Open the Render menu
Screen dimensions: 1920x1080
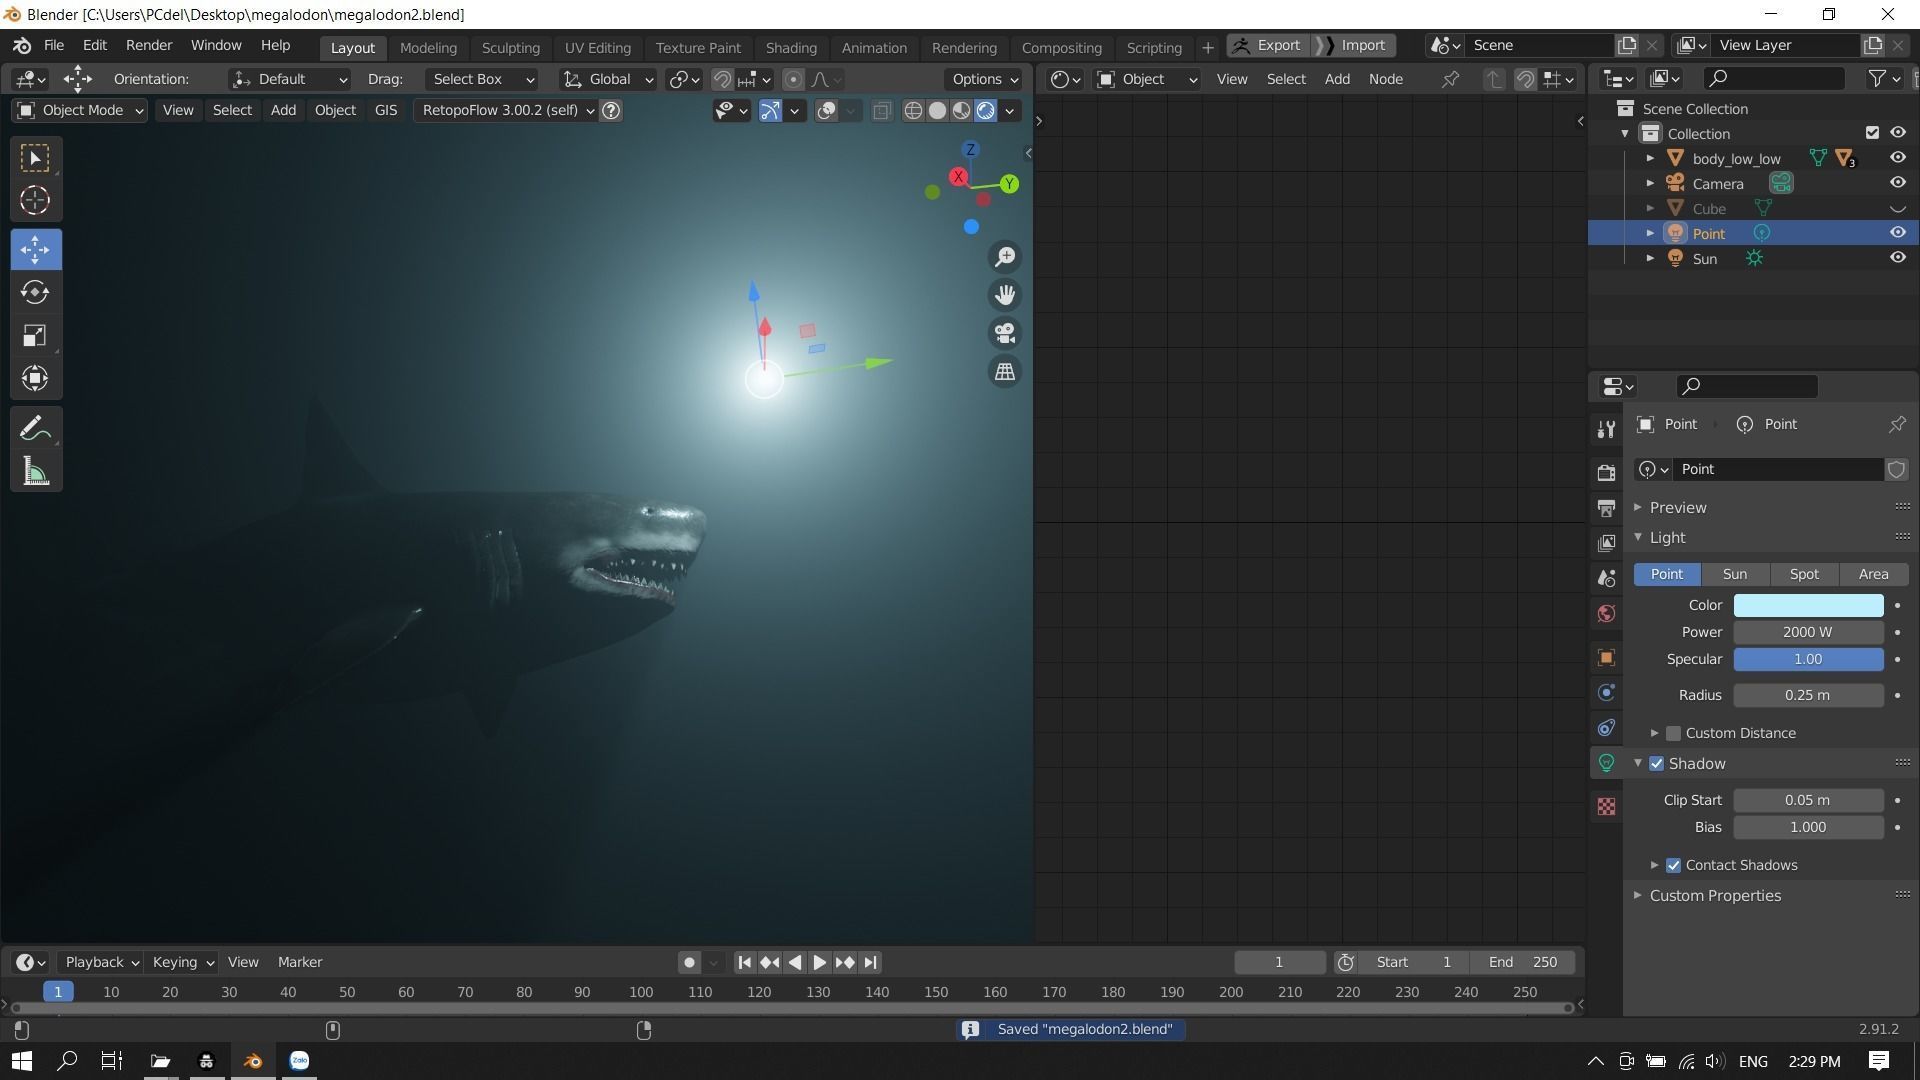148,45
